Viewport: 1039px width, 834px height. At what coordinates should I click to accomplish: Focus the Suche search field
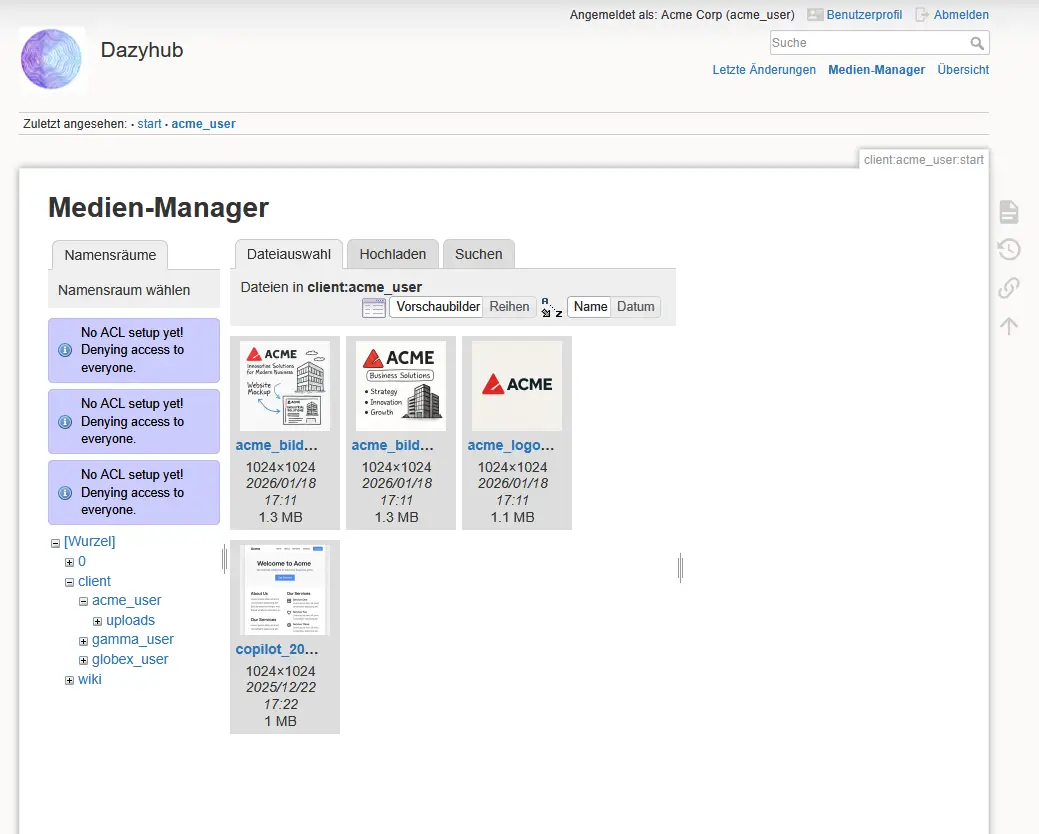pos(868,43)
